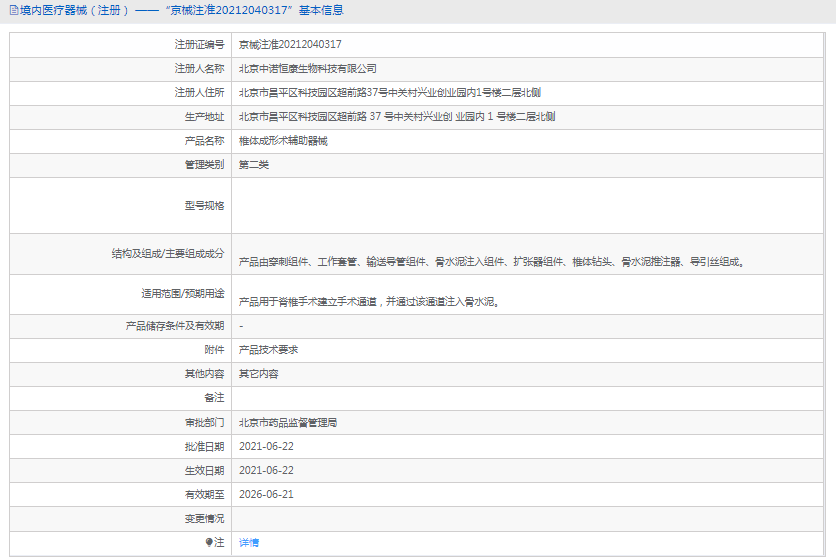Click the 适用范围/预期用途 intended-use text
Screen dimensions: 836x560
click(x=369, y=300)
